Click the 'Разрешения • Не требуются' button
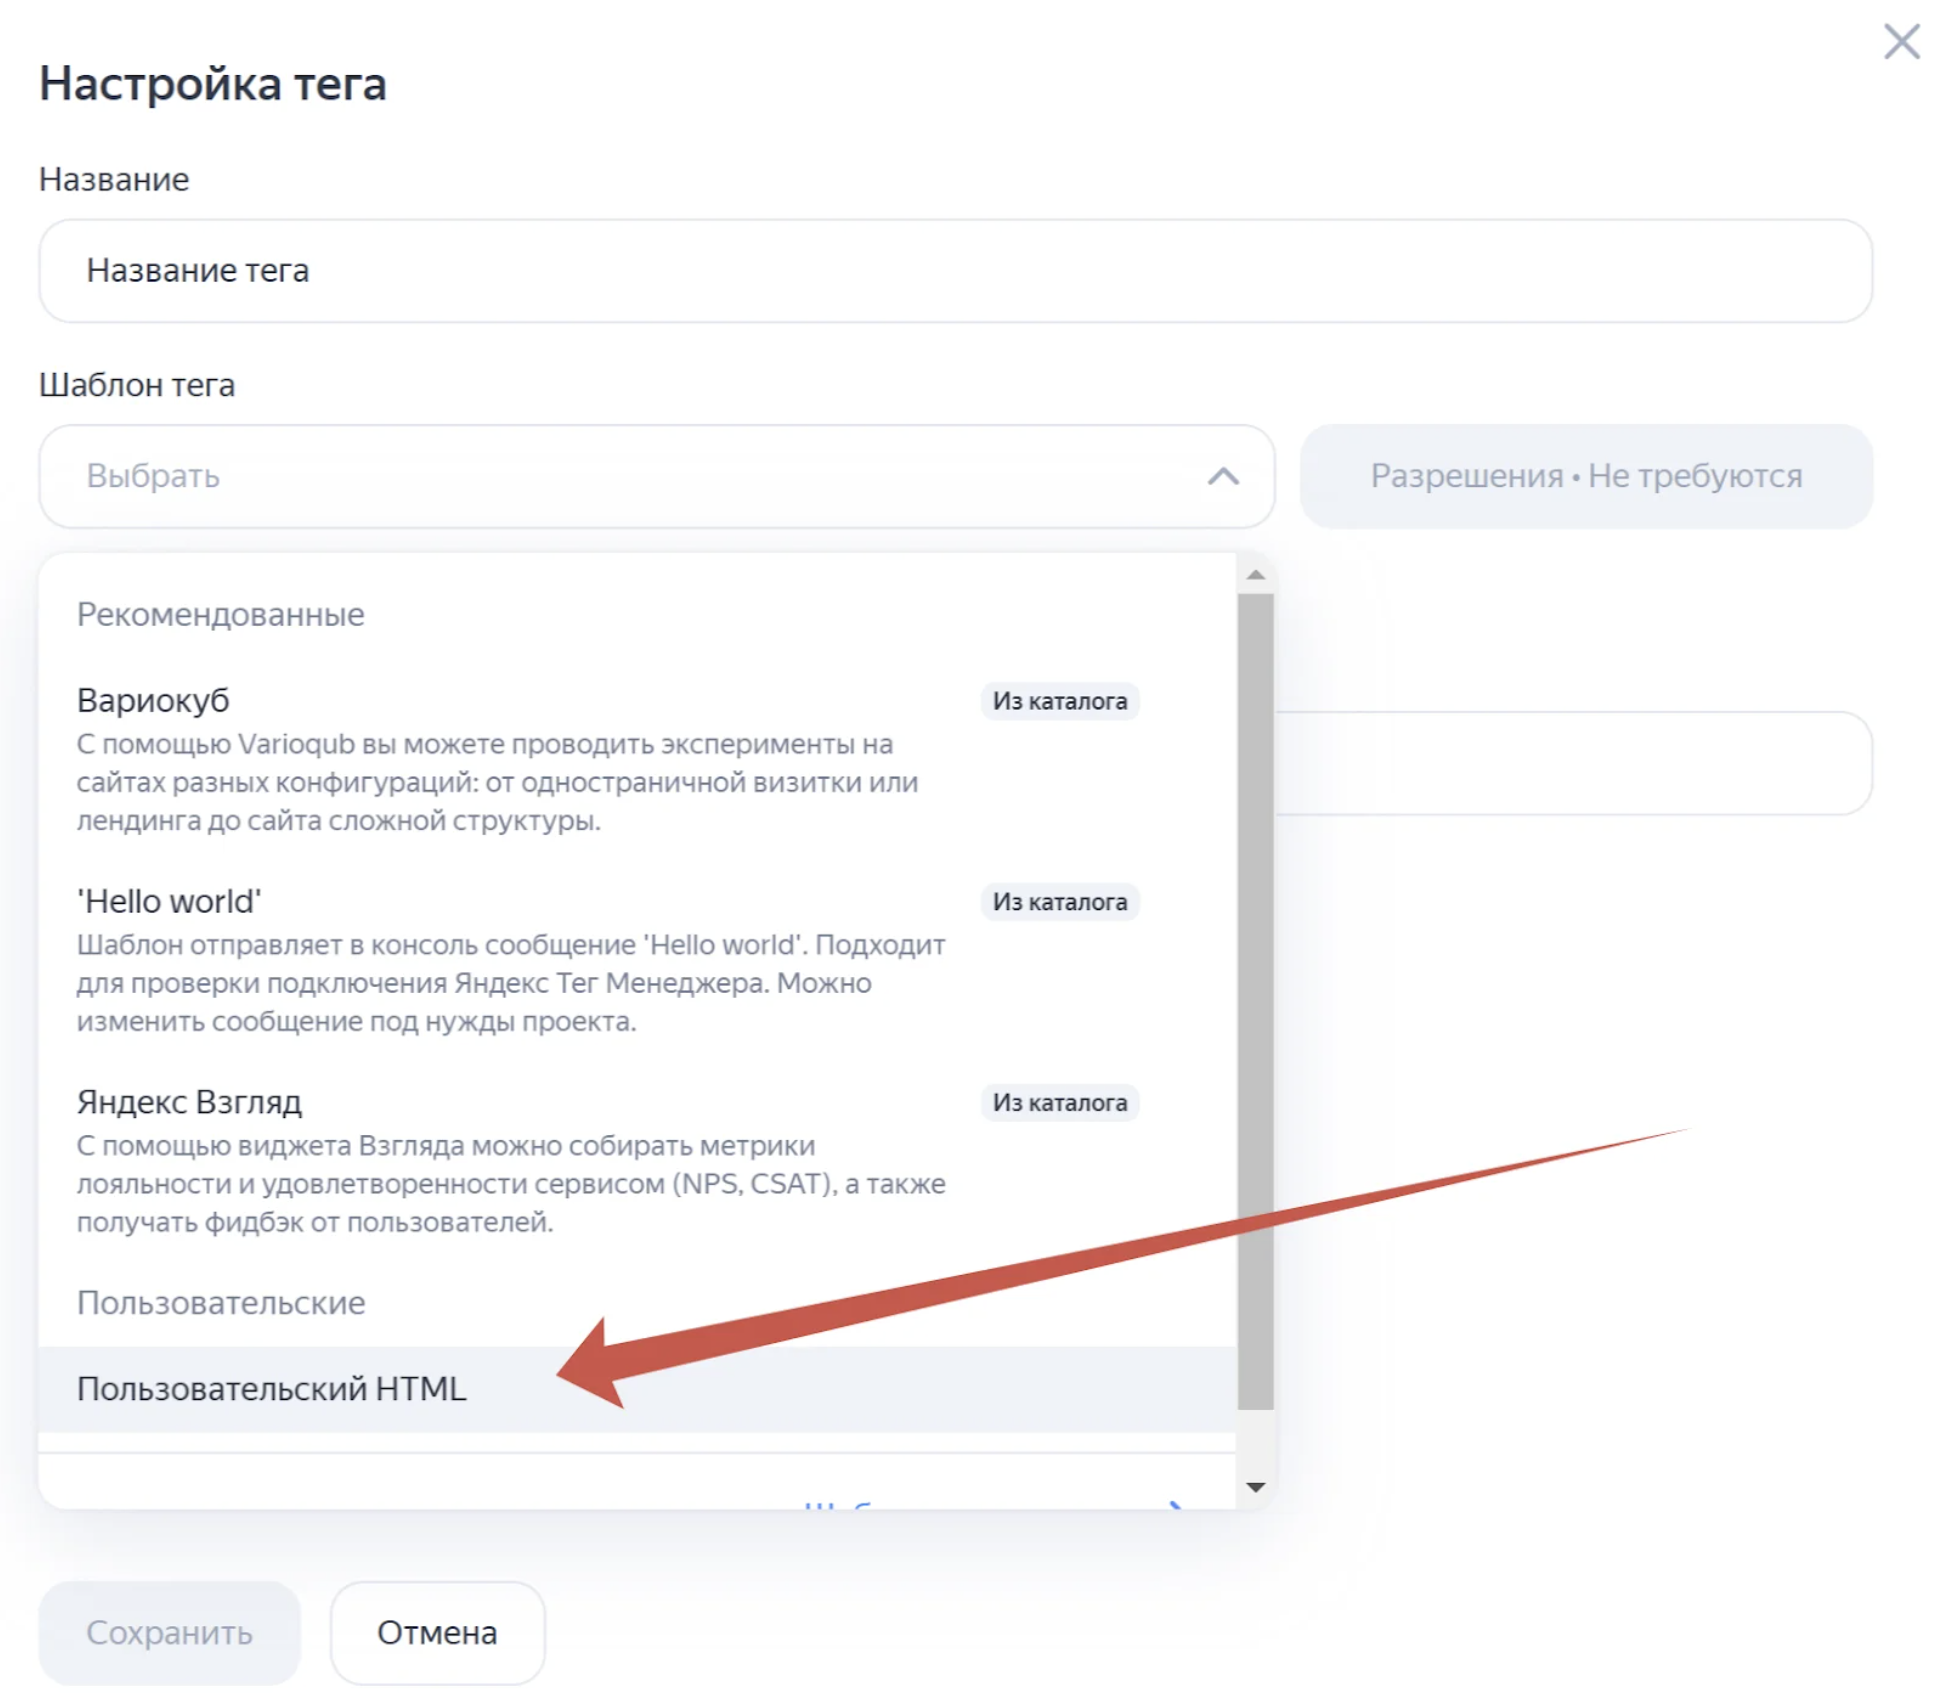Screen dimensions: 1938x1696 (1585, 476)
